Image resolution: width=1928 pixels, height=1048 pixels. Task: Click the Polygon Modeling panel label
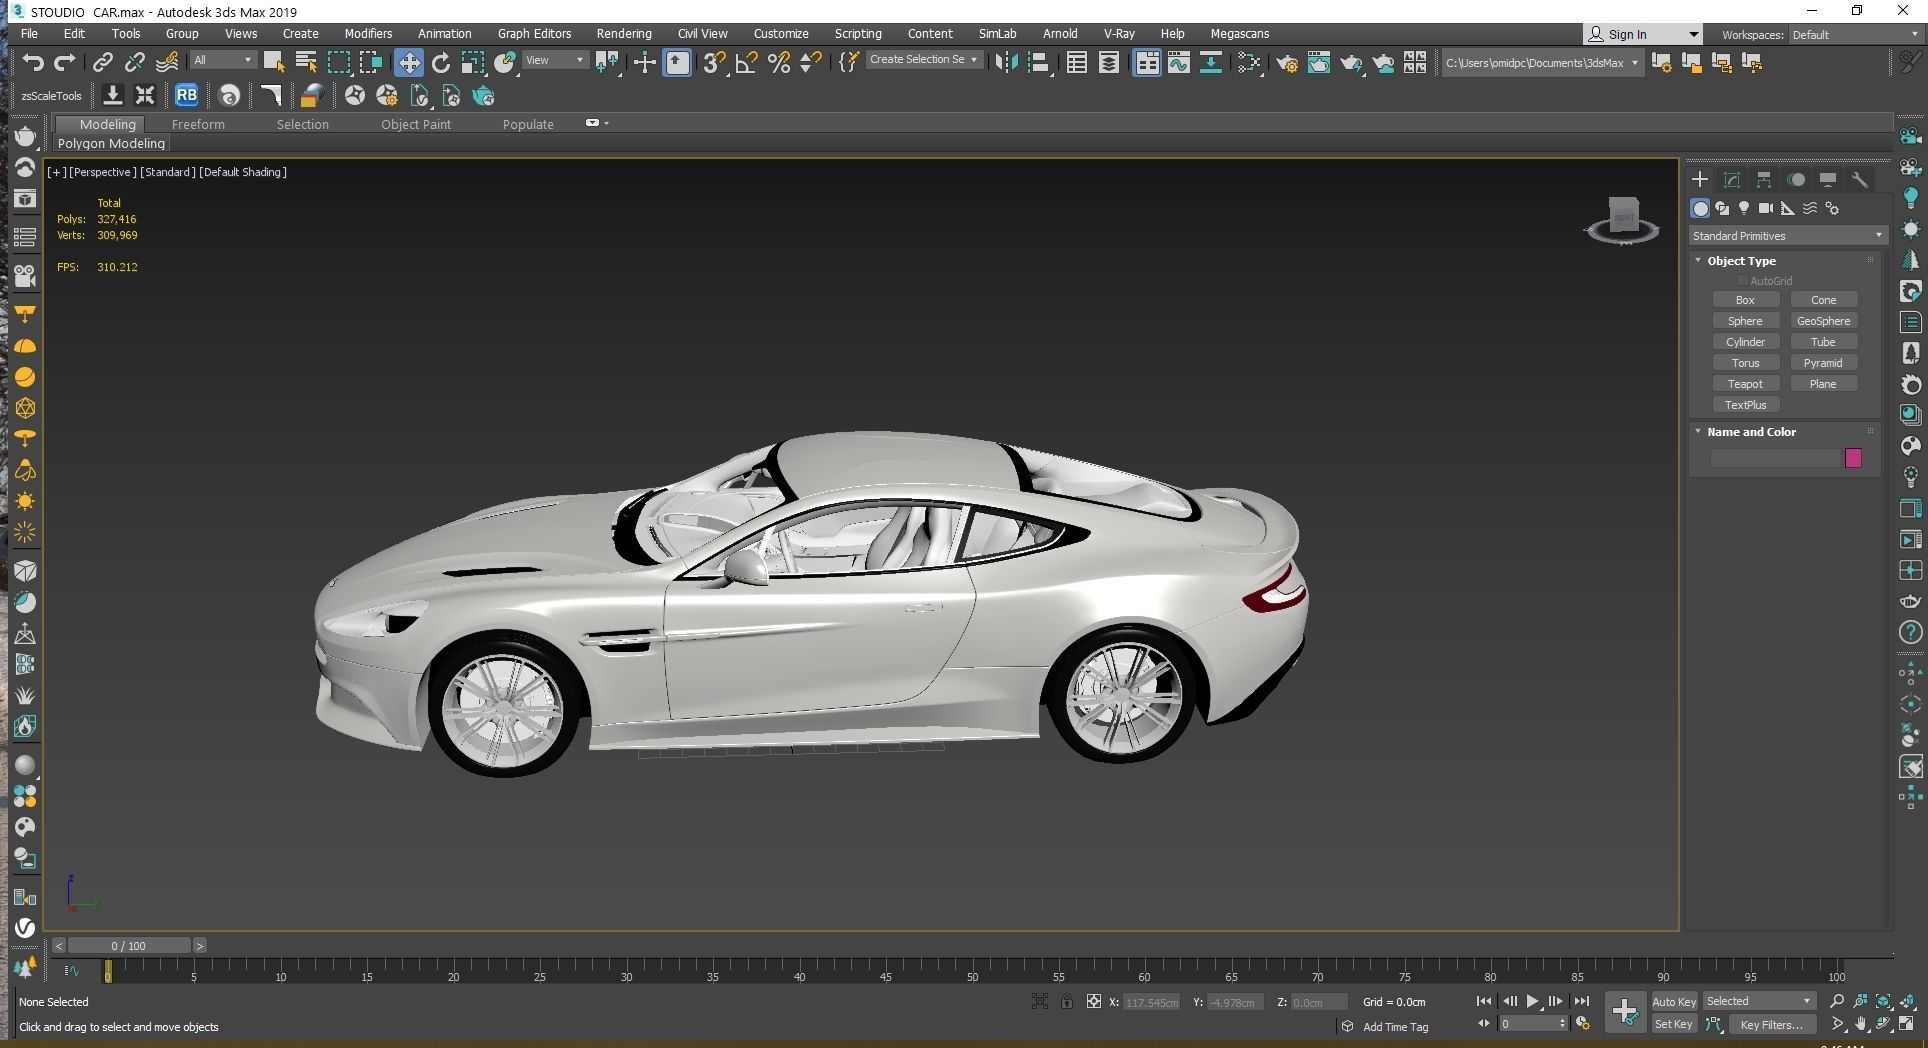(111, 143)
